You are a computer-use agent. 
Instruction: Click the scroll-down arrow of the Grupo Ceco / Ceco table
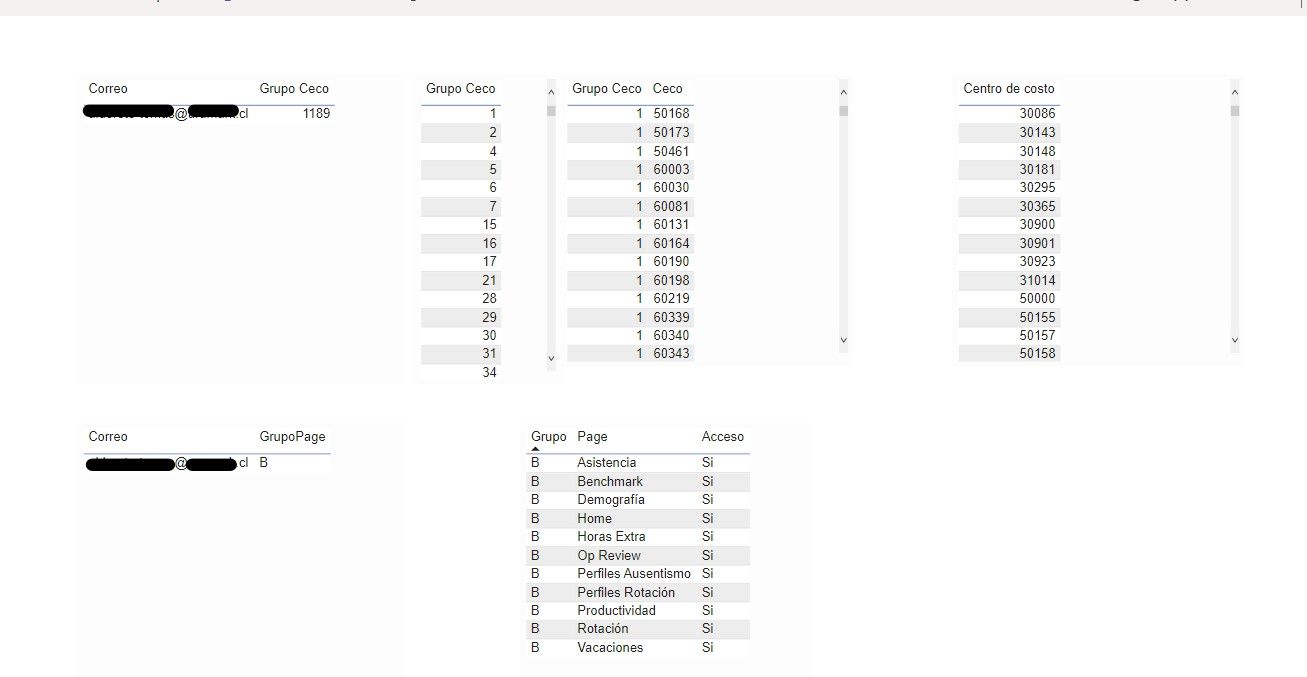pyautogui.click(x=843, y=340)
